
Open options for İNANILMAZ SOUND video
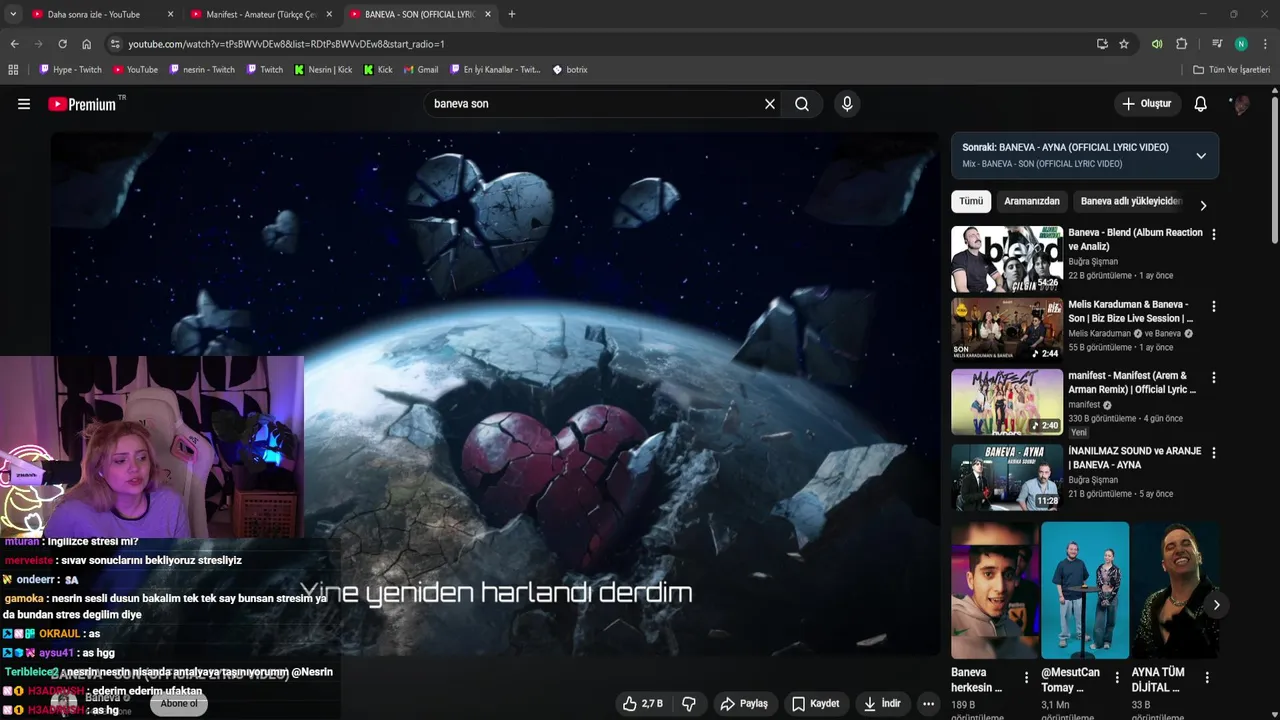point(1214,453)
